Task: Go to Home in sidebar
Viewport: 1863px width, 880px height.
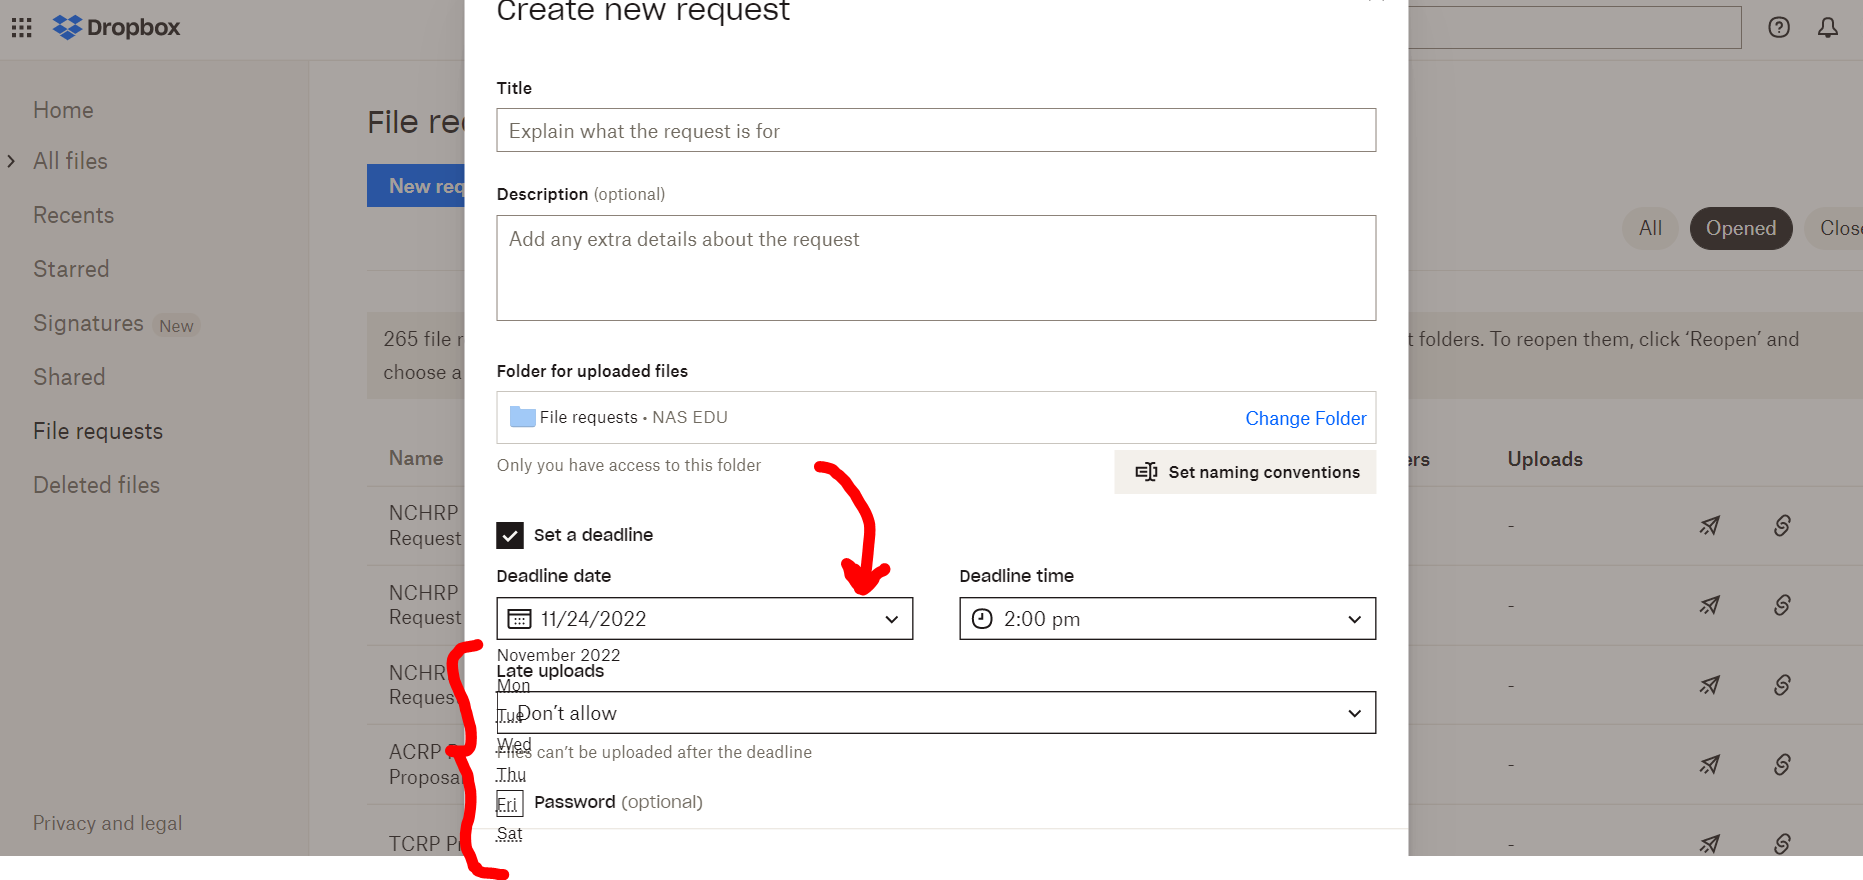Action: 63,110
